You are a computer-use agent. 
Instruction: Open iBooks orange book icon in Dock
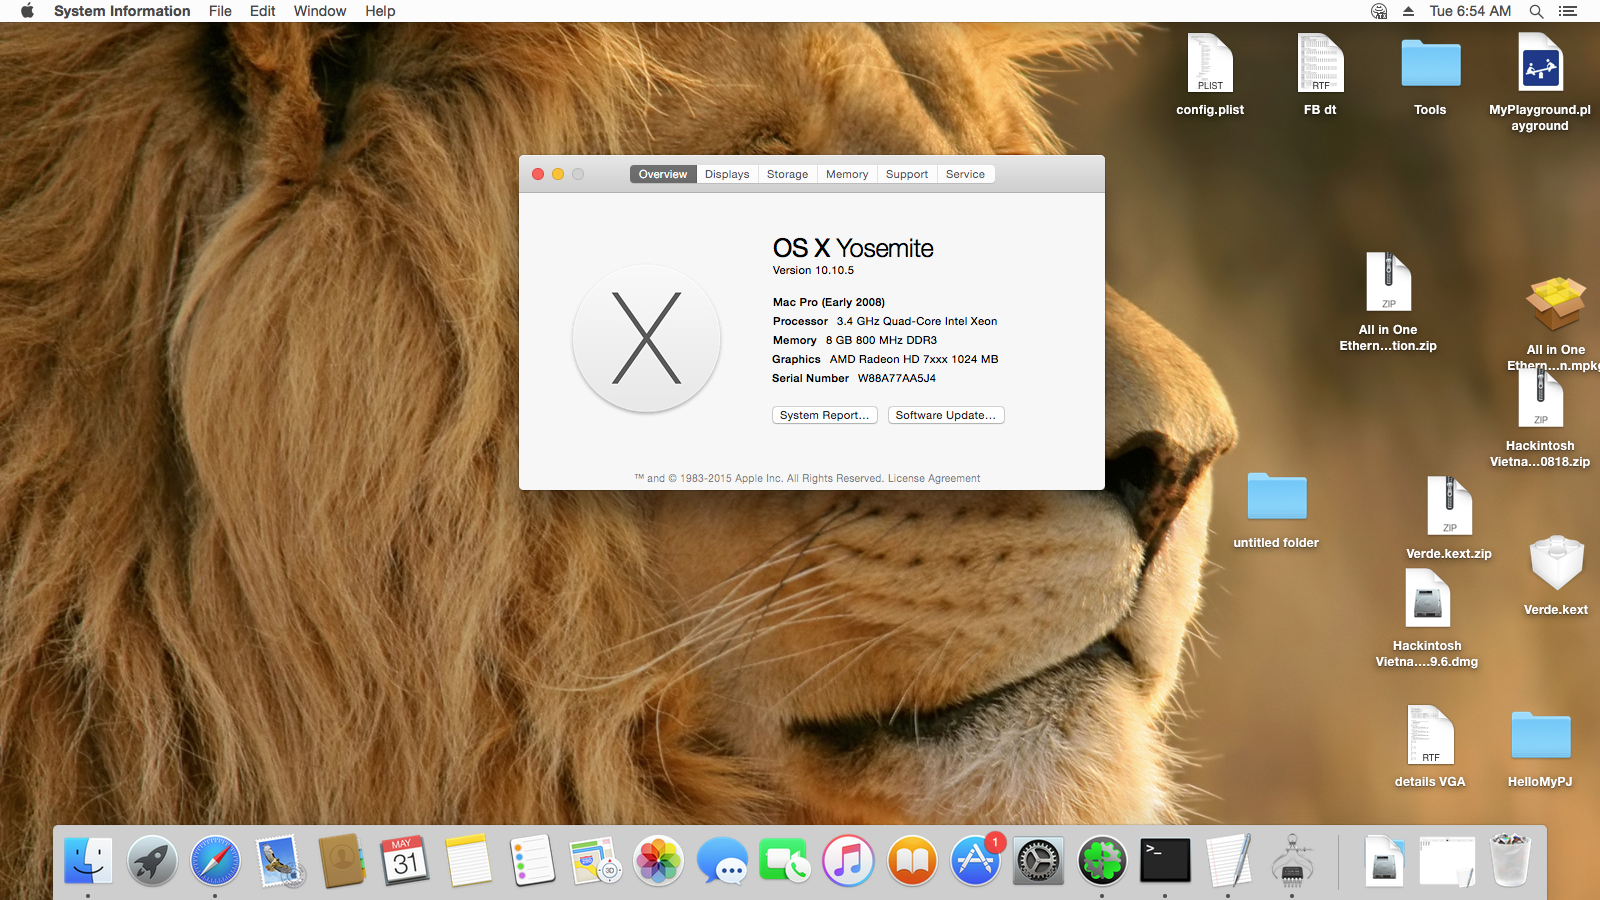pos(912,860)
